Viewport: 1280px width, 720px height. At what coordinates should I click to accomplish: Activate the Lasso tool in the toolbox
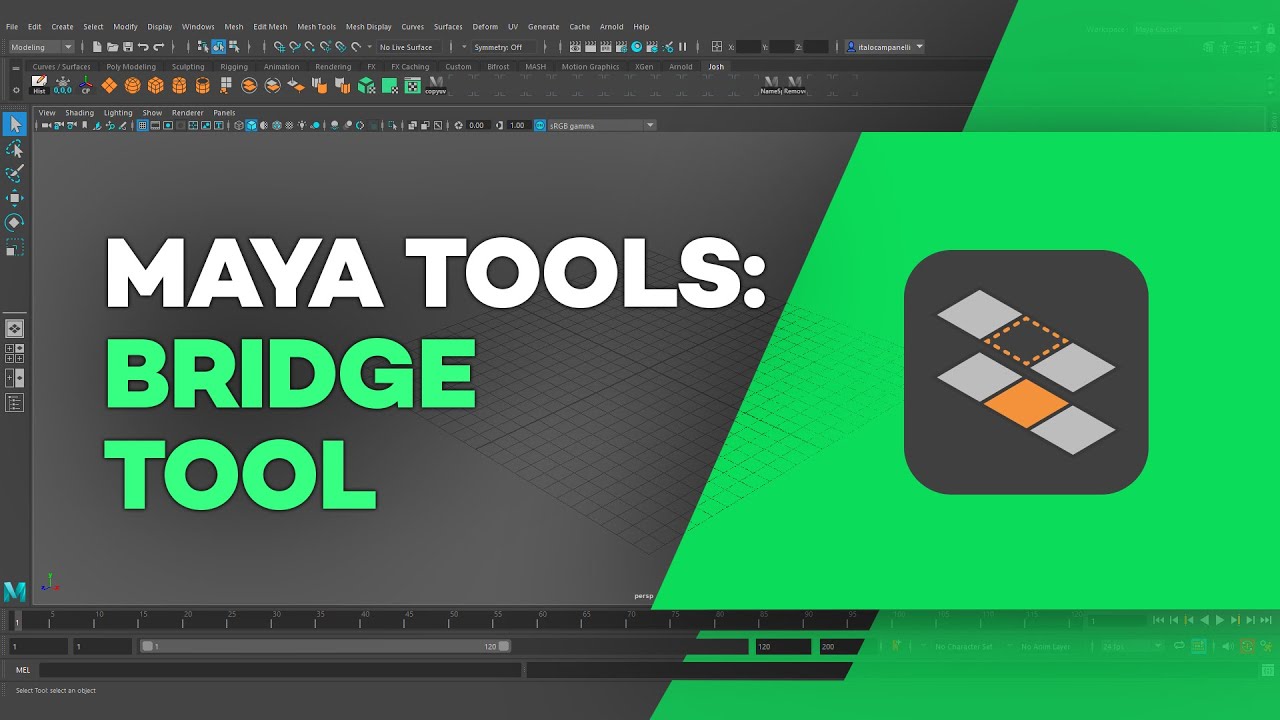(15, 148)
